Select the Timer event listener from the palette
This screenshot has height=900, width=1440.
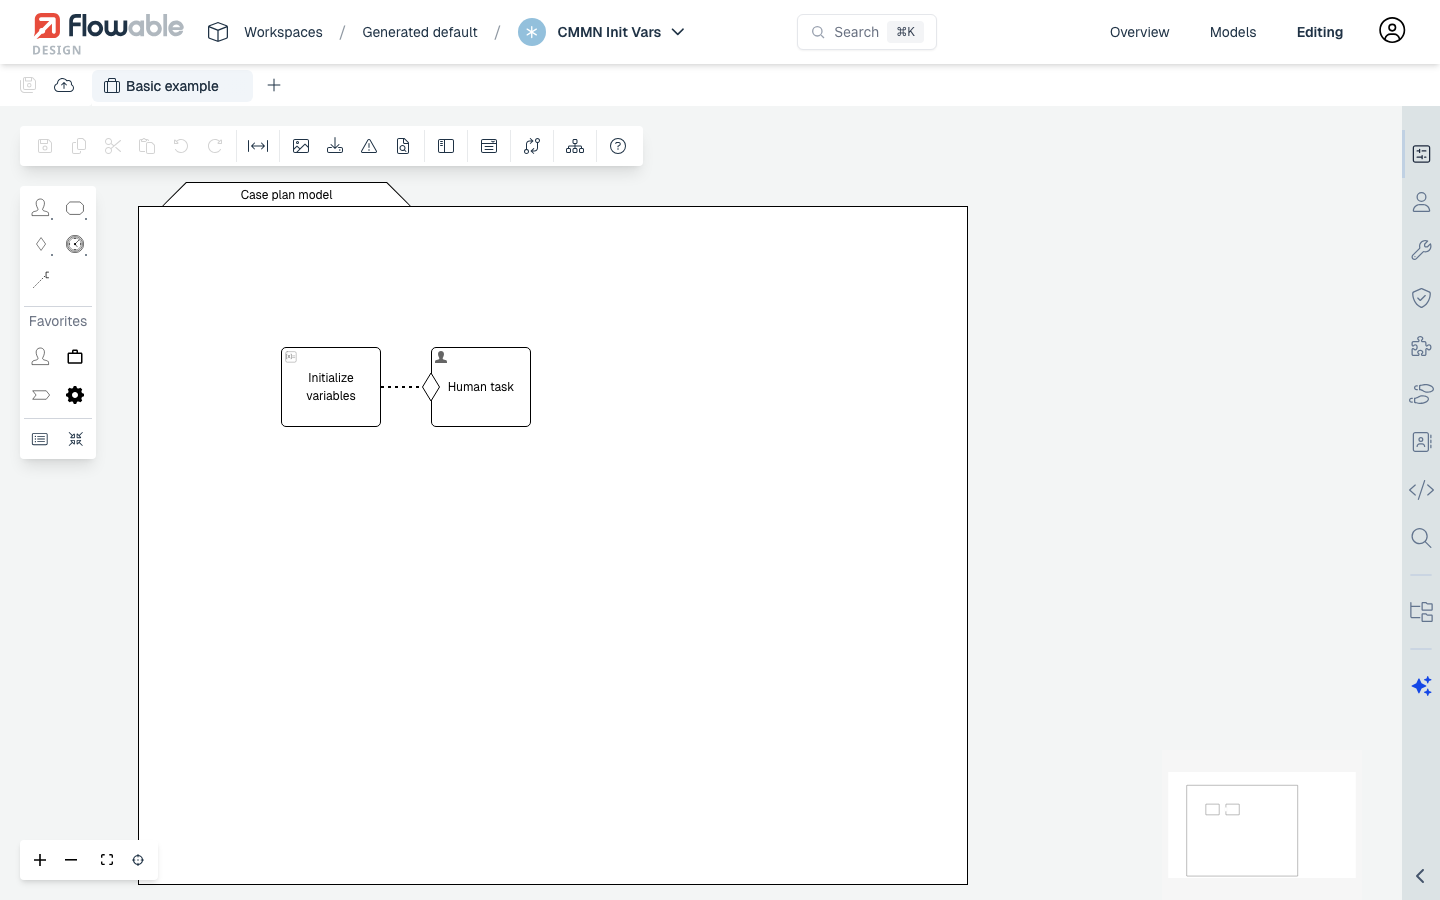point(75,244)
